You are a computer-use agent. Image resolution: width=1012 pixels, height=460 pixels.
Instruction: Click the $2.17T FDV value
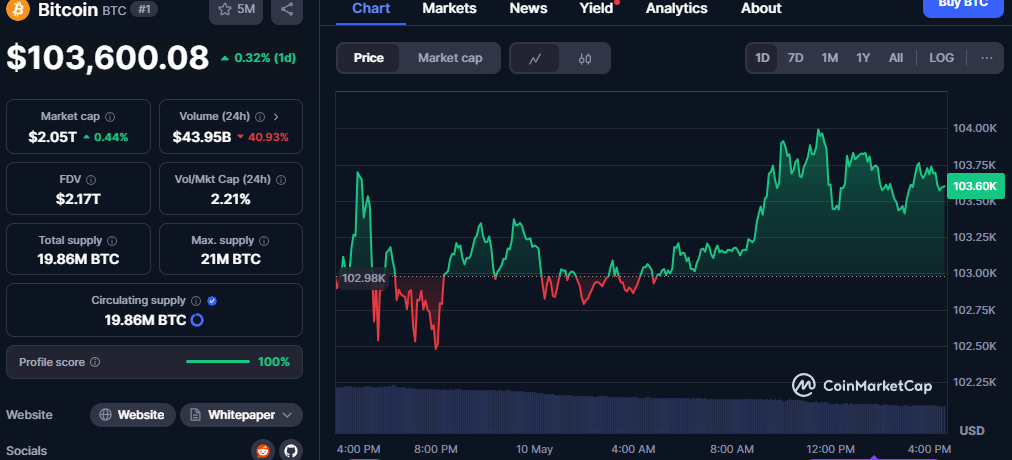coord(78,199)
